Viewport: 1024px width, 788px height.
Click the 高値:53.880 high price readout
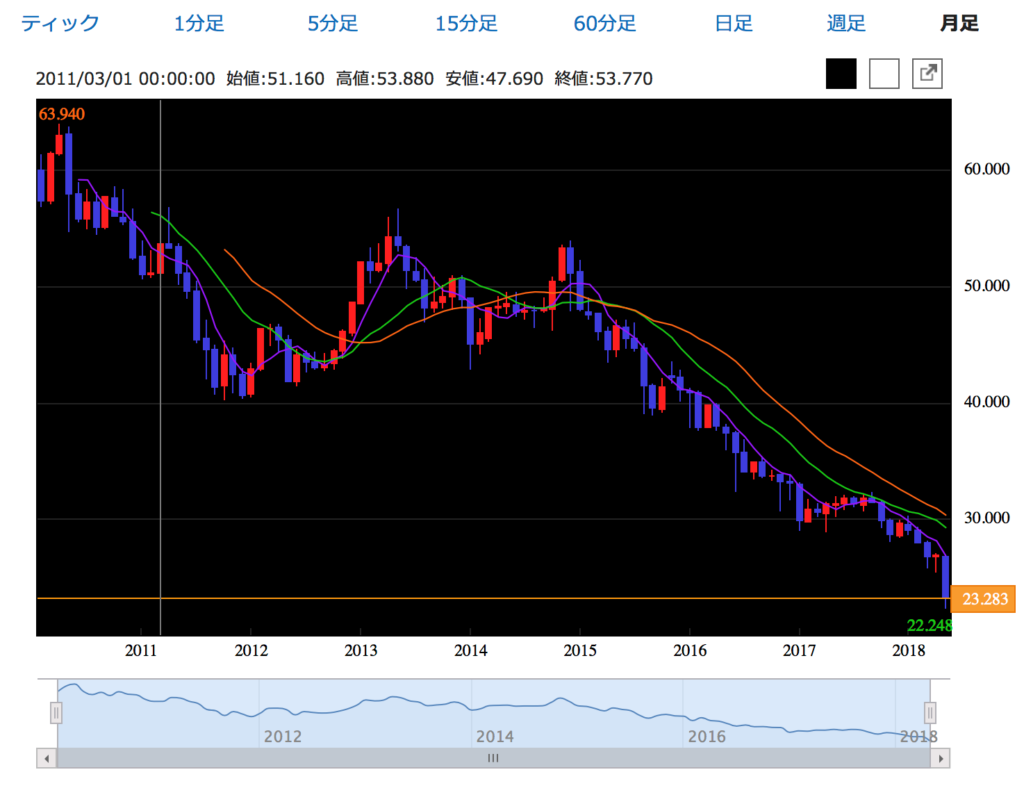[x=385, y=79]
